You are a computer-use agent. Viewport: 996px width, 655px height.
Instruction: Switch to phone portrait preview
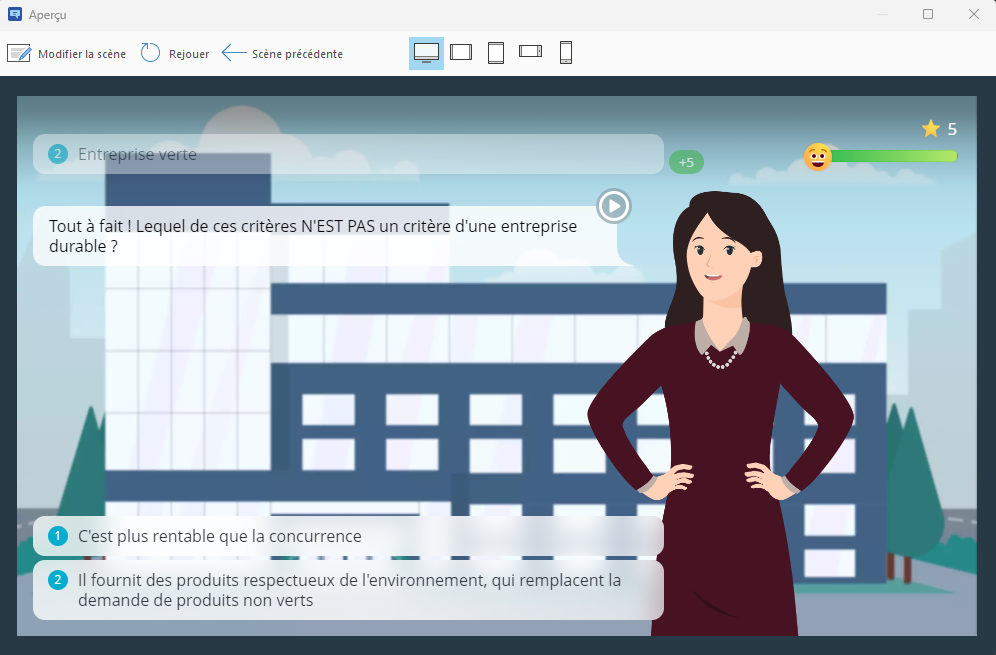(565, 52)
